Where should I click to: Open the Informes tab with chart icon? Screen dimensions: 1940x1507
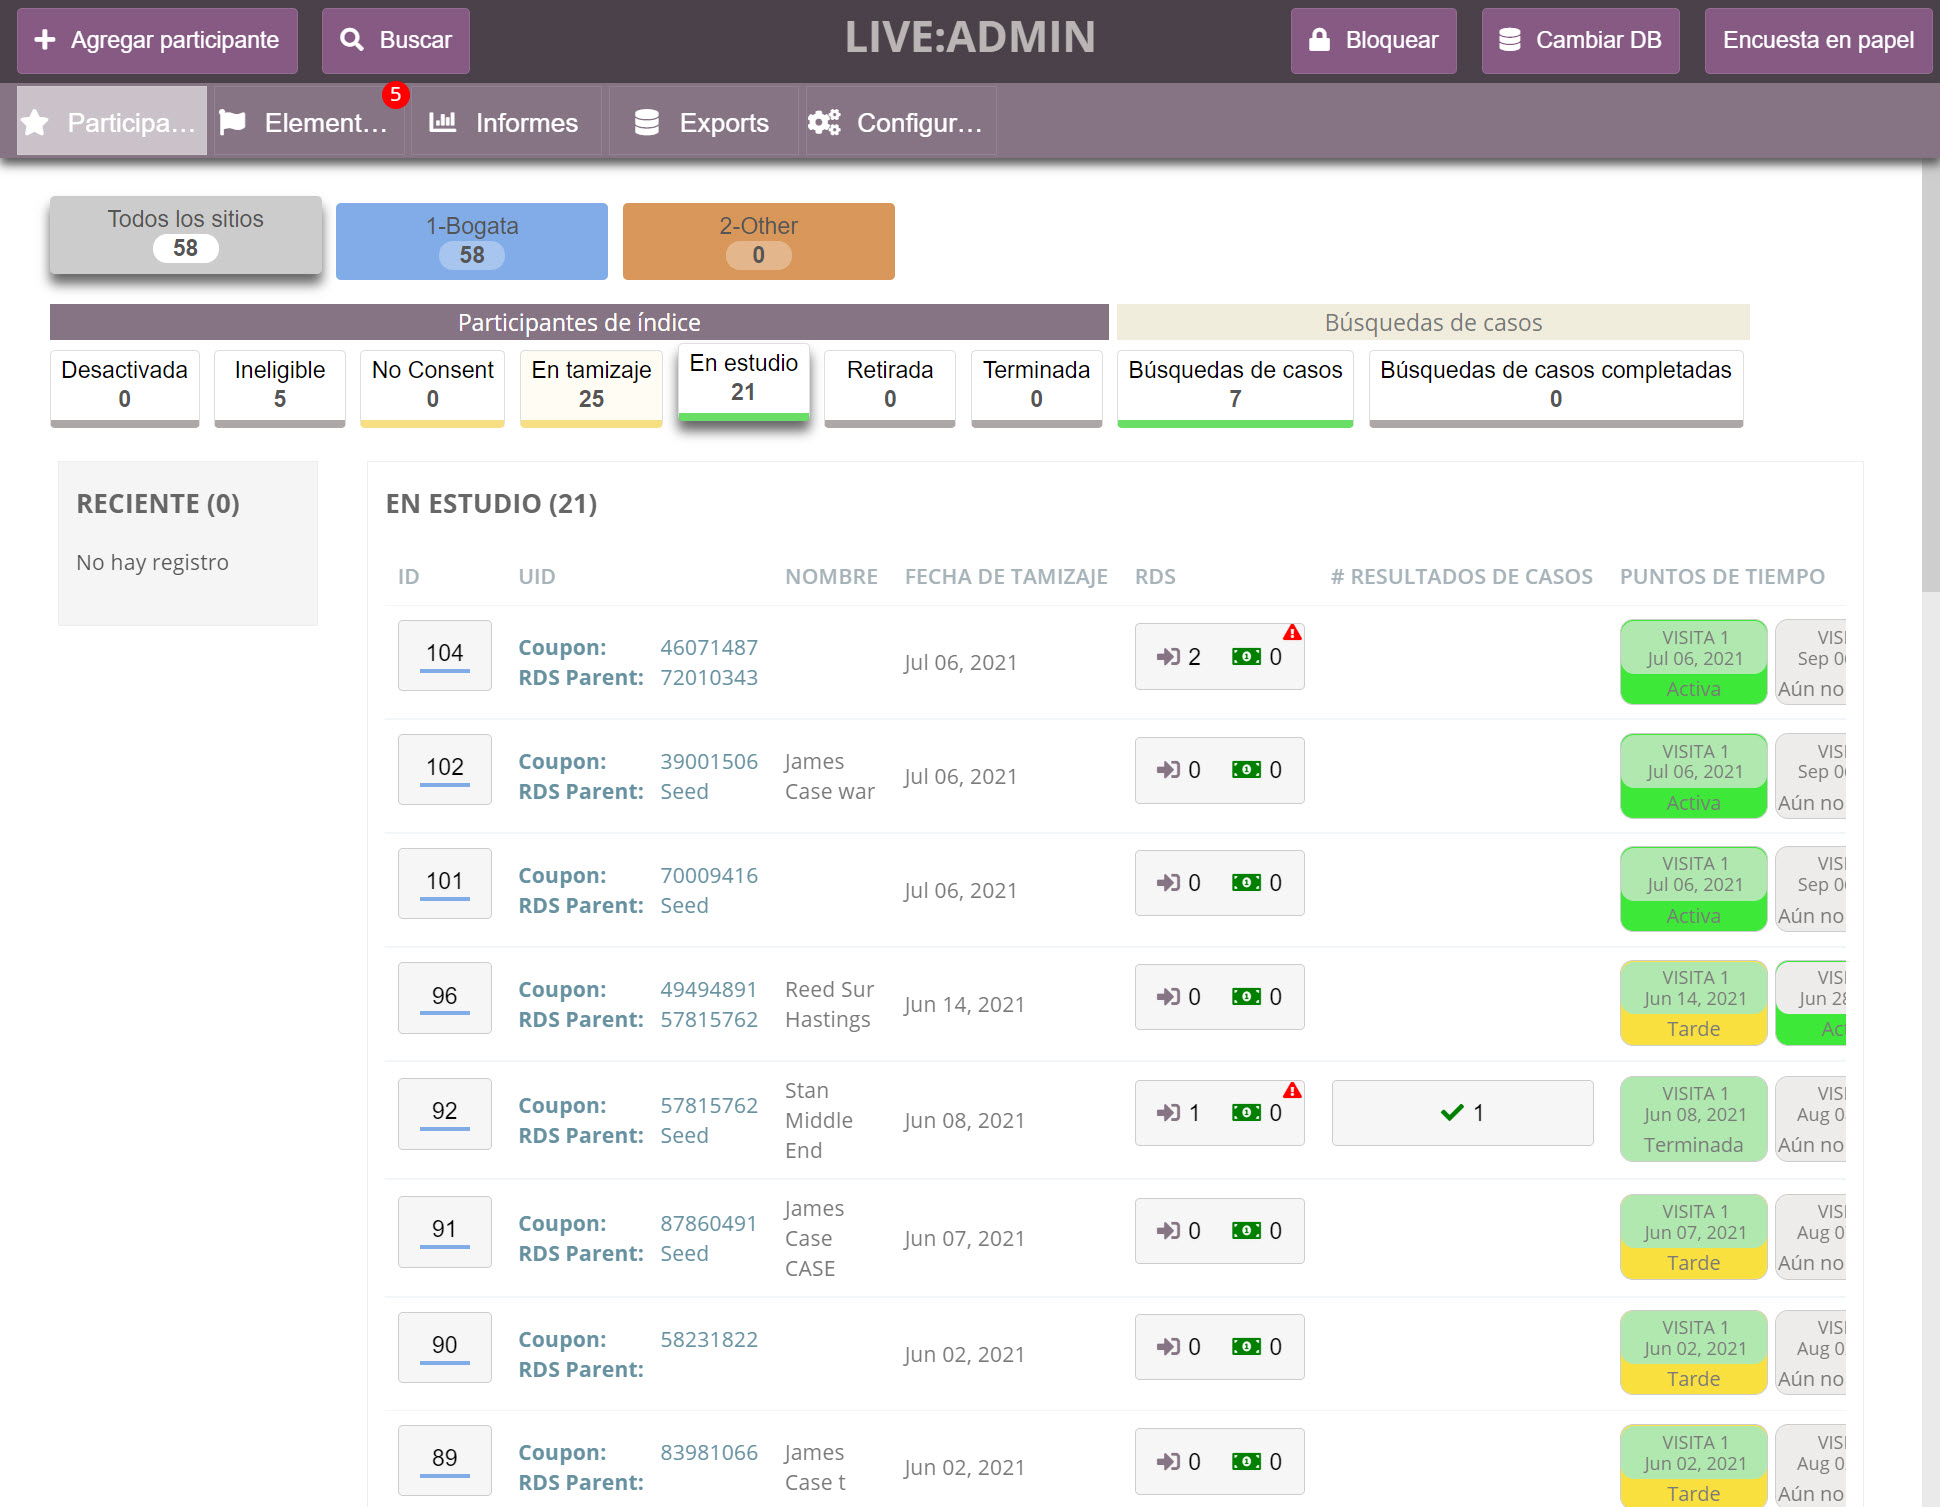504,123
